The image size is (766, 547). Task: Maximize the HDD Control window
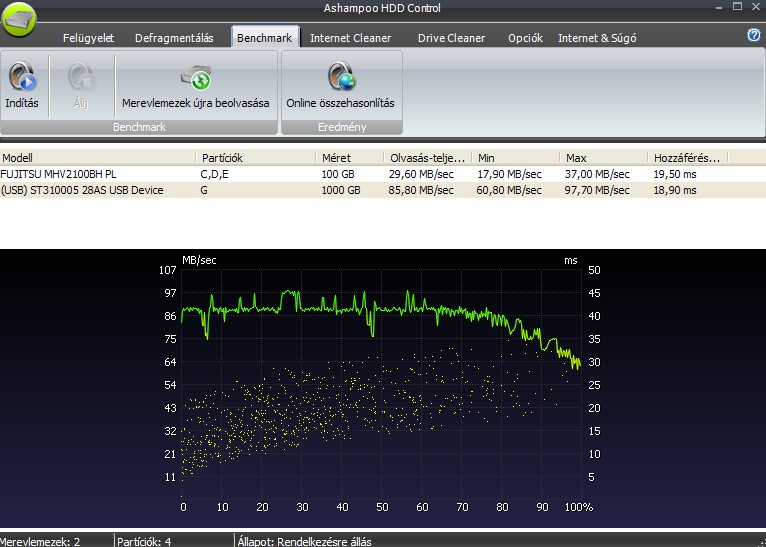tap(738, 6)
